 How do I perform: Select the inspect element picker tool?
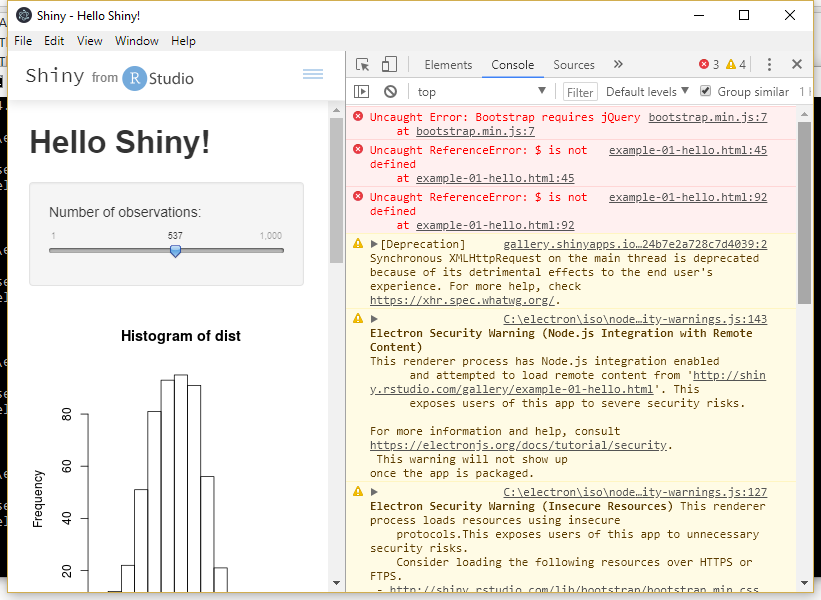point(362,64)
